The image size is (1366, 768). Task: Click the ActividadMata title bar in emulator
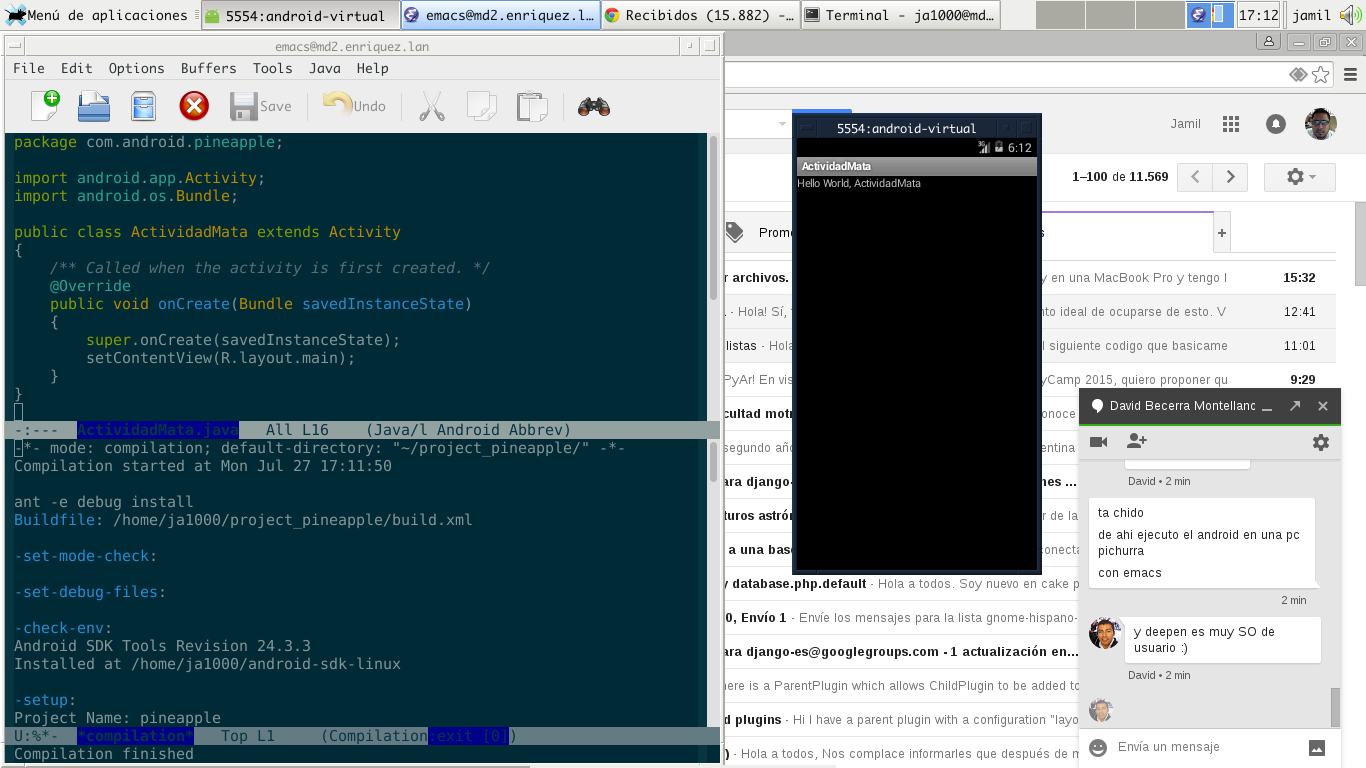click(916, 166)
